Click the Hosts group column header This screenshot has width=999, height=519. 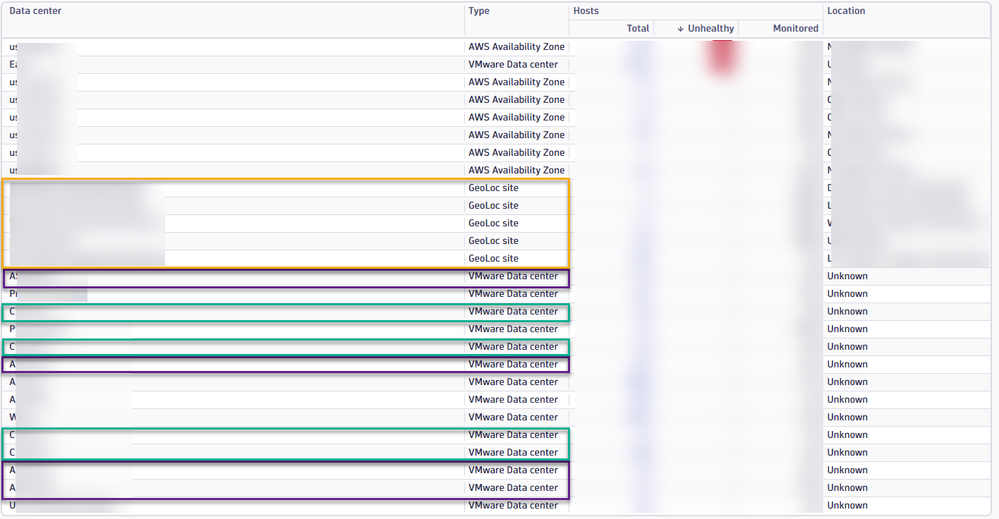click(586, 11)
